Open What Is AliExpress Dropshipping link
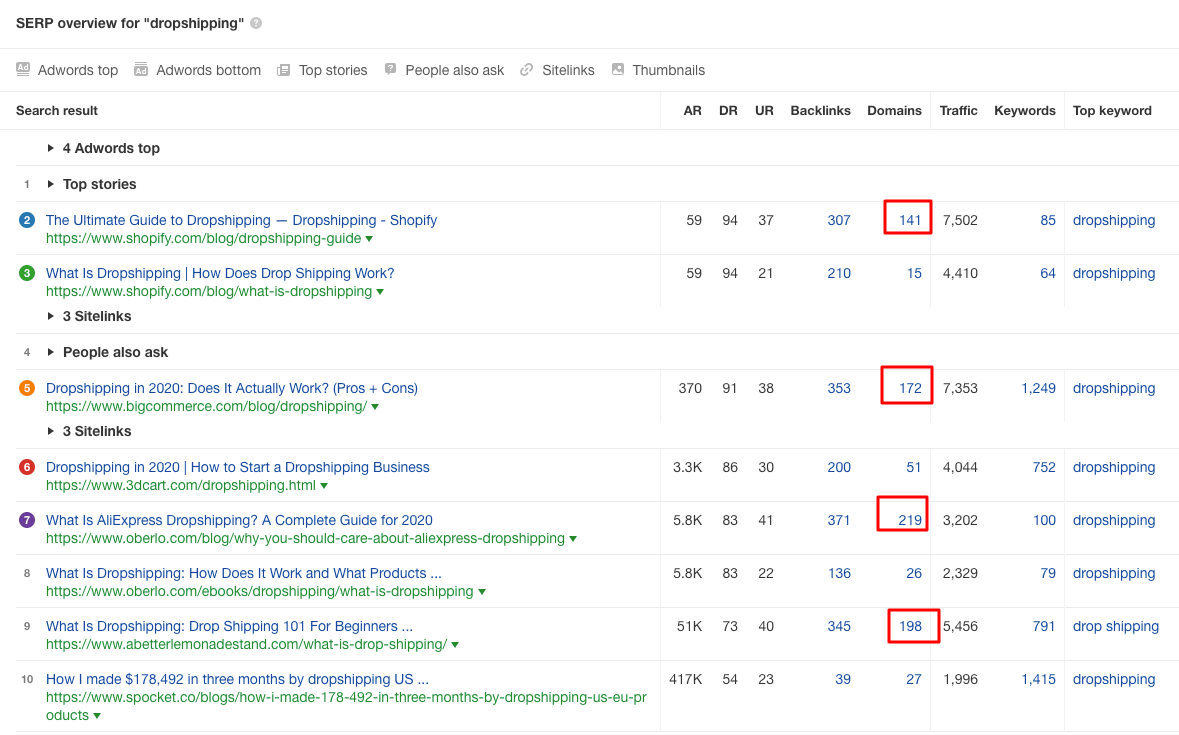 (x=239, y=520)
